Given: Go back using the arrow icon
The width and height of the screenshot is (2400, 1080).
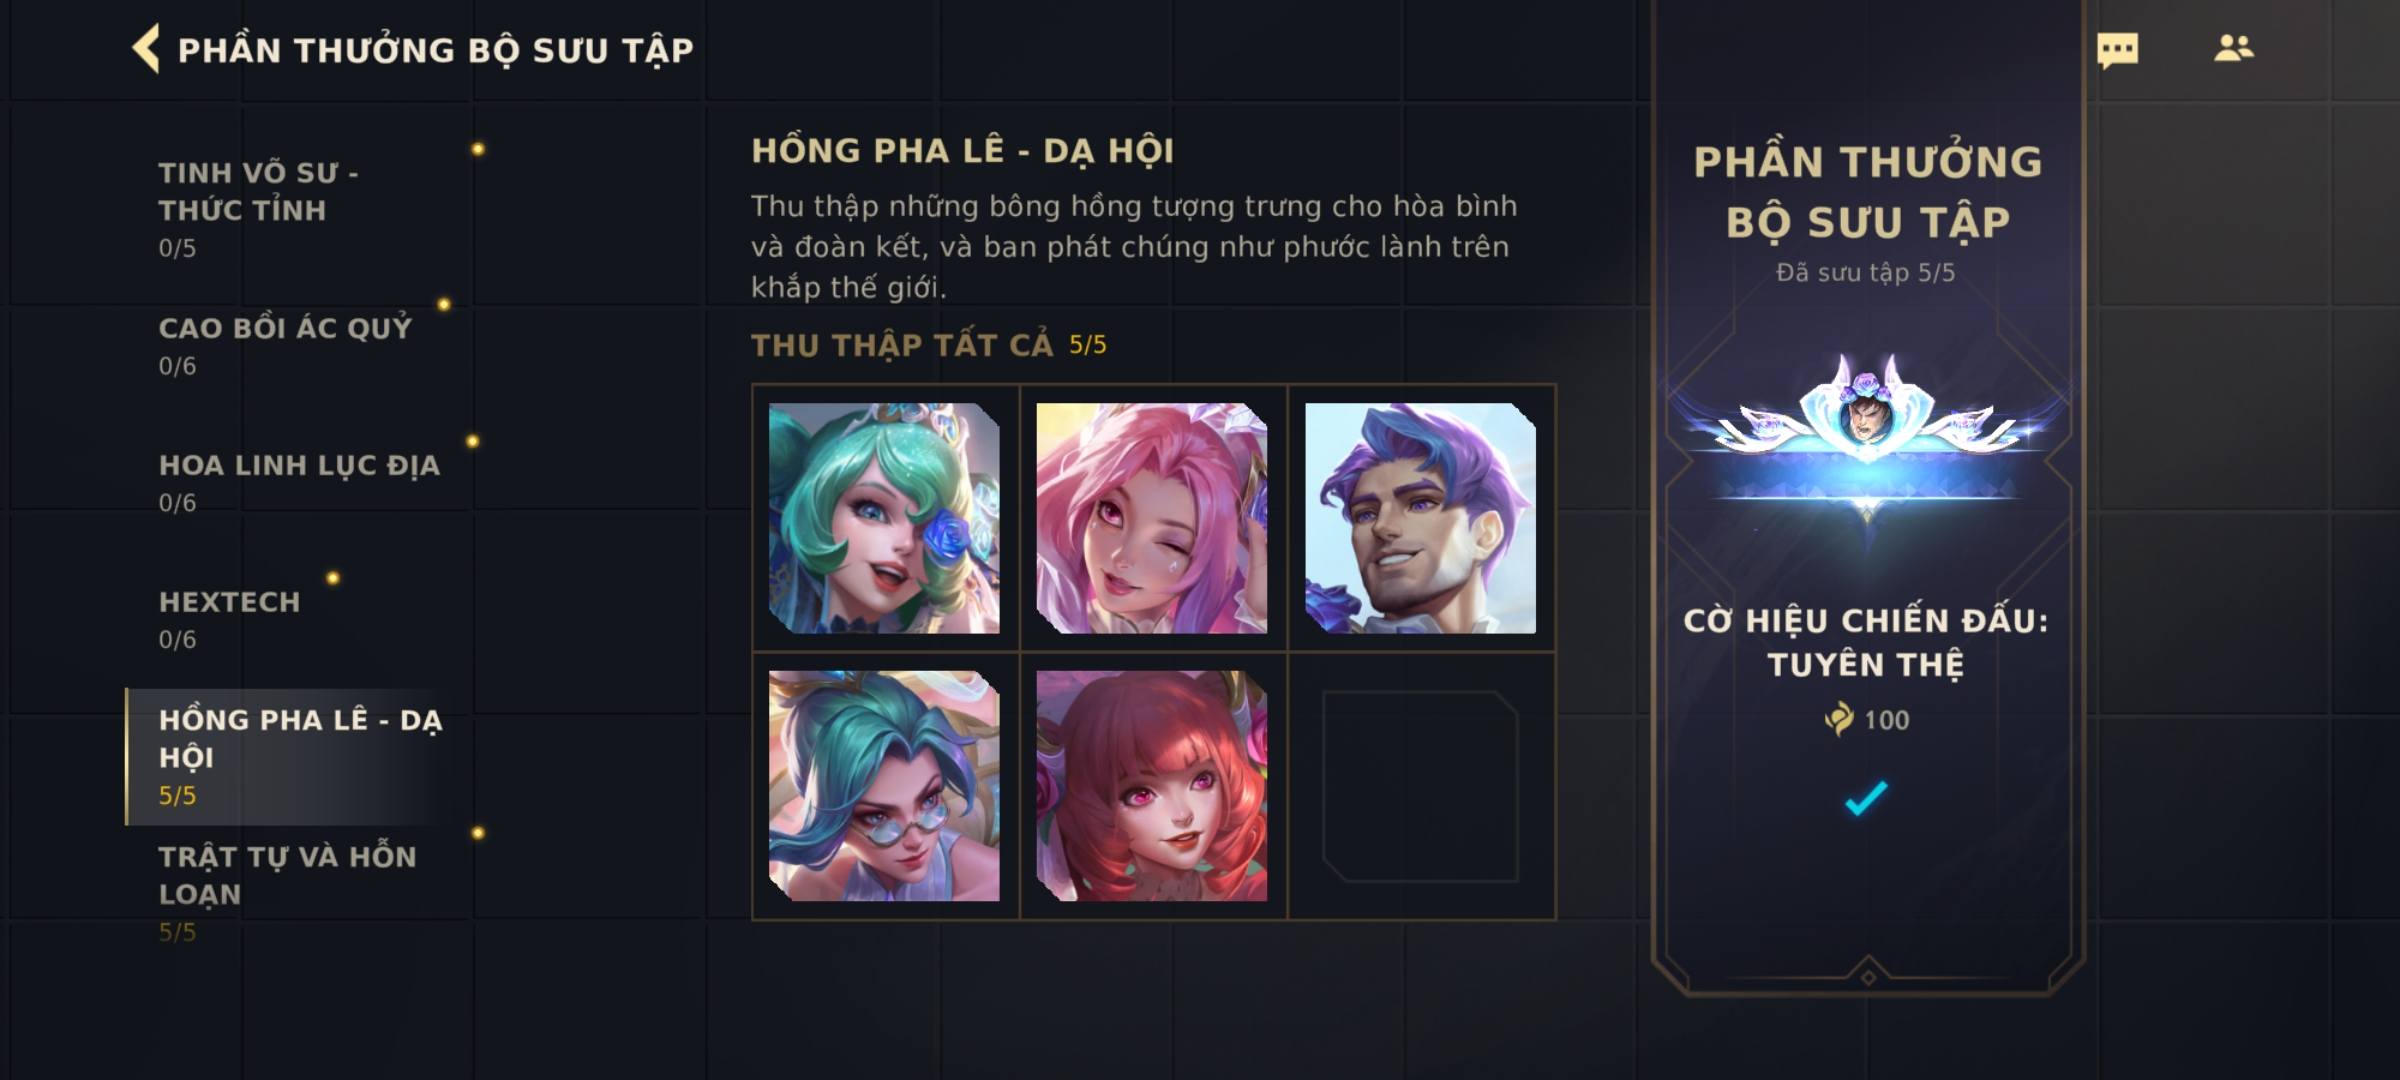Looking at the screenshot, I should pos(146,49).
